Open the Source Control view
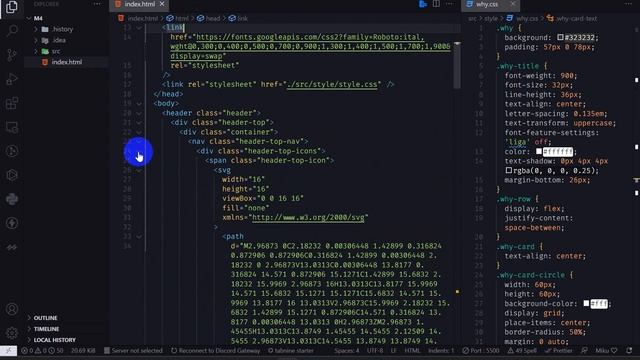The width and height of the screenshot is (640, 360). click(12, 55)
